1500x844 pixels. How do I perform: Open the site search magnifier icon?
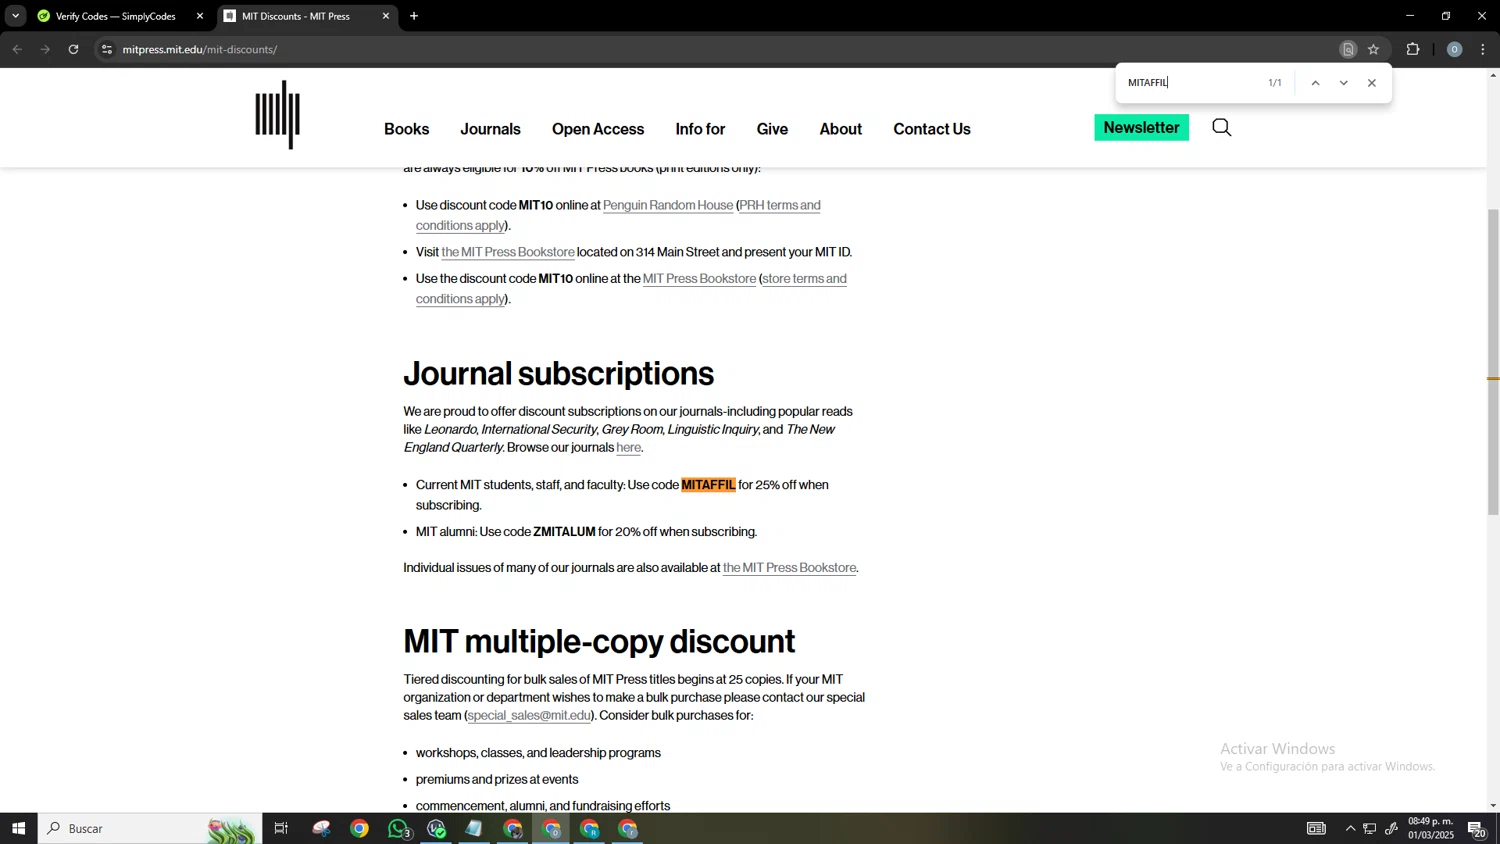click(x=1221, y=127)
